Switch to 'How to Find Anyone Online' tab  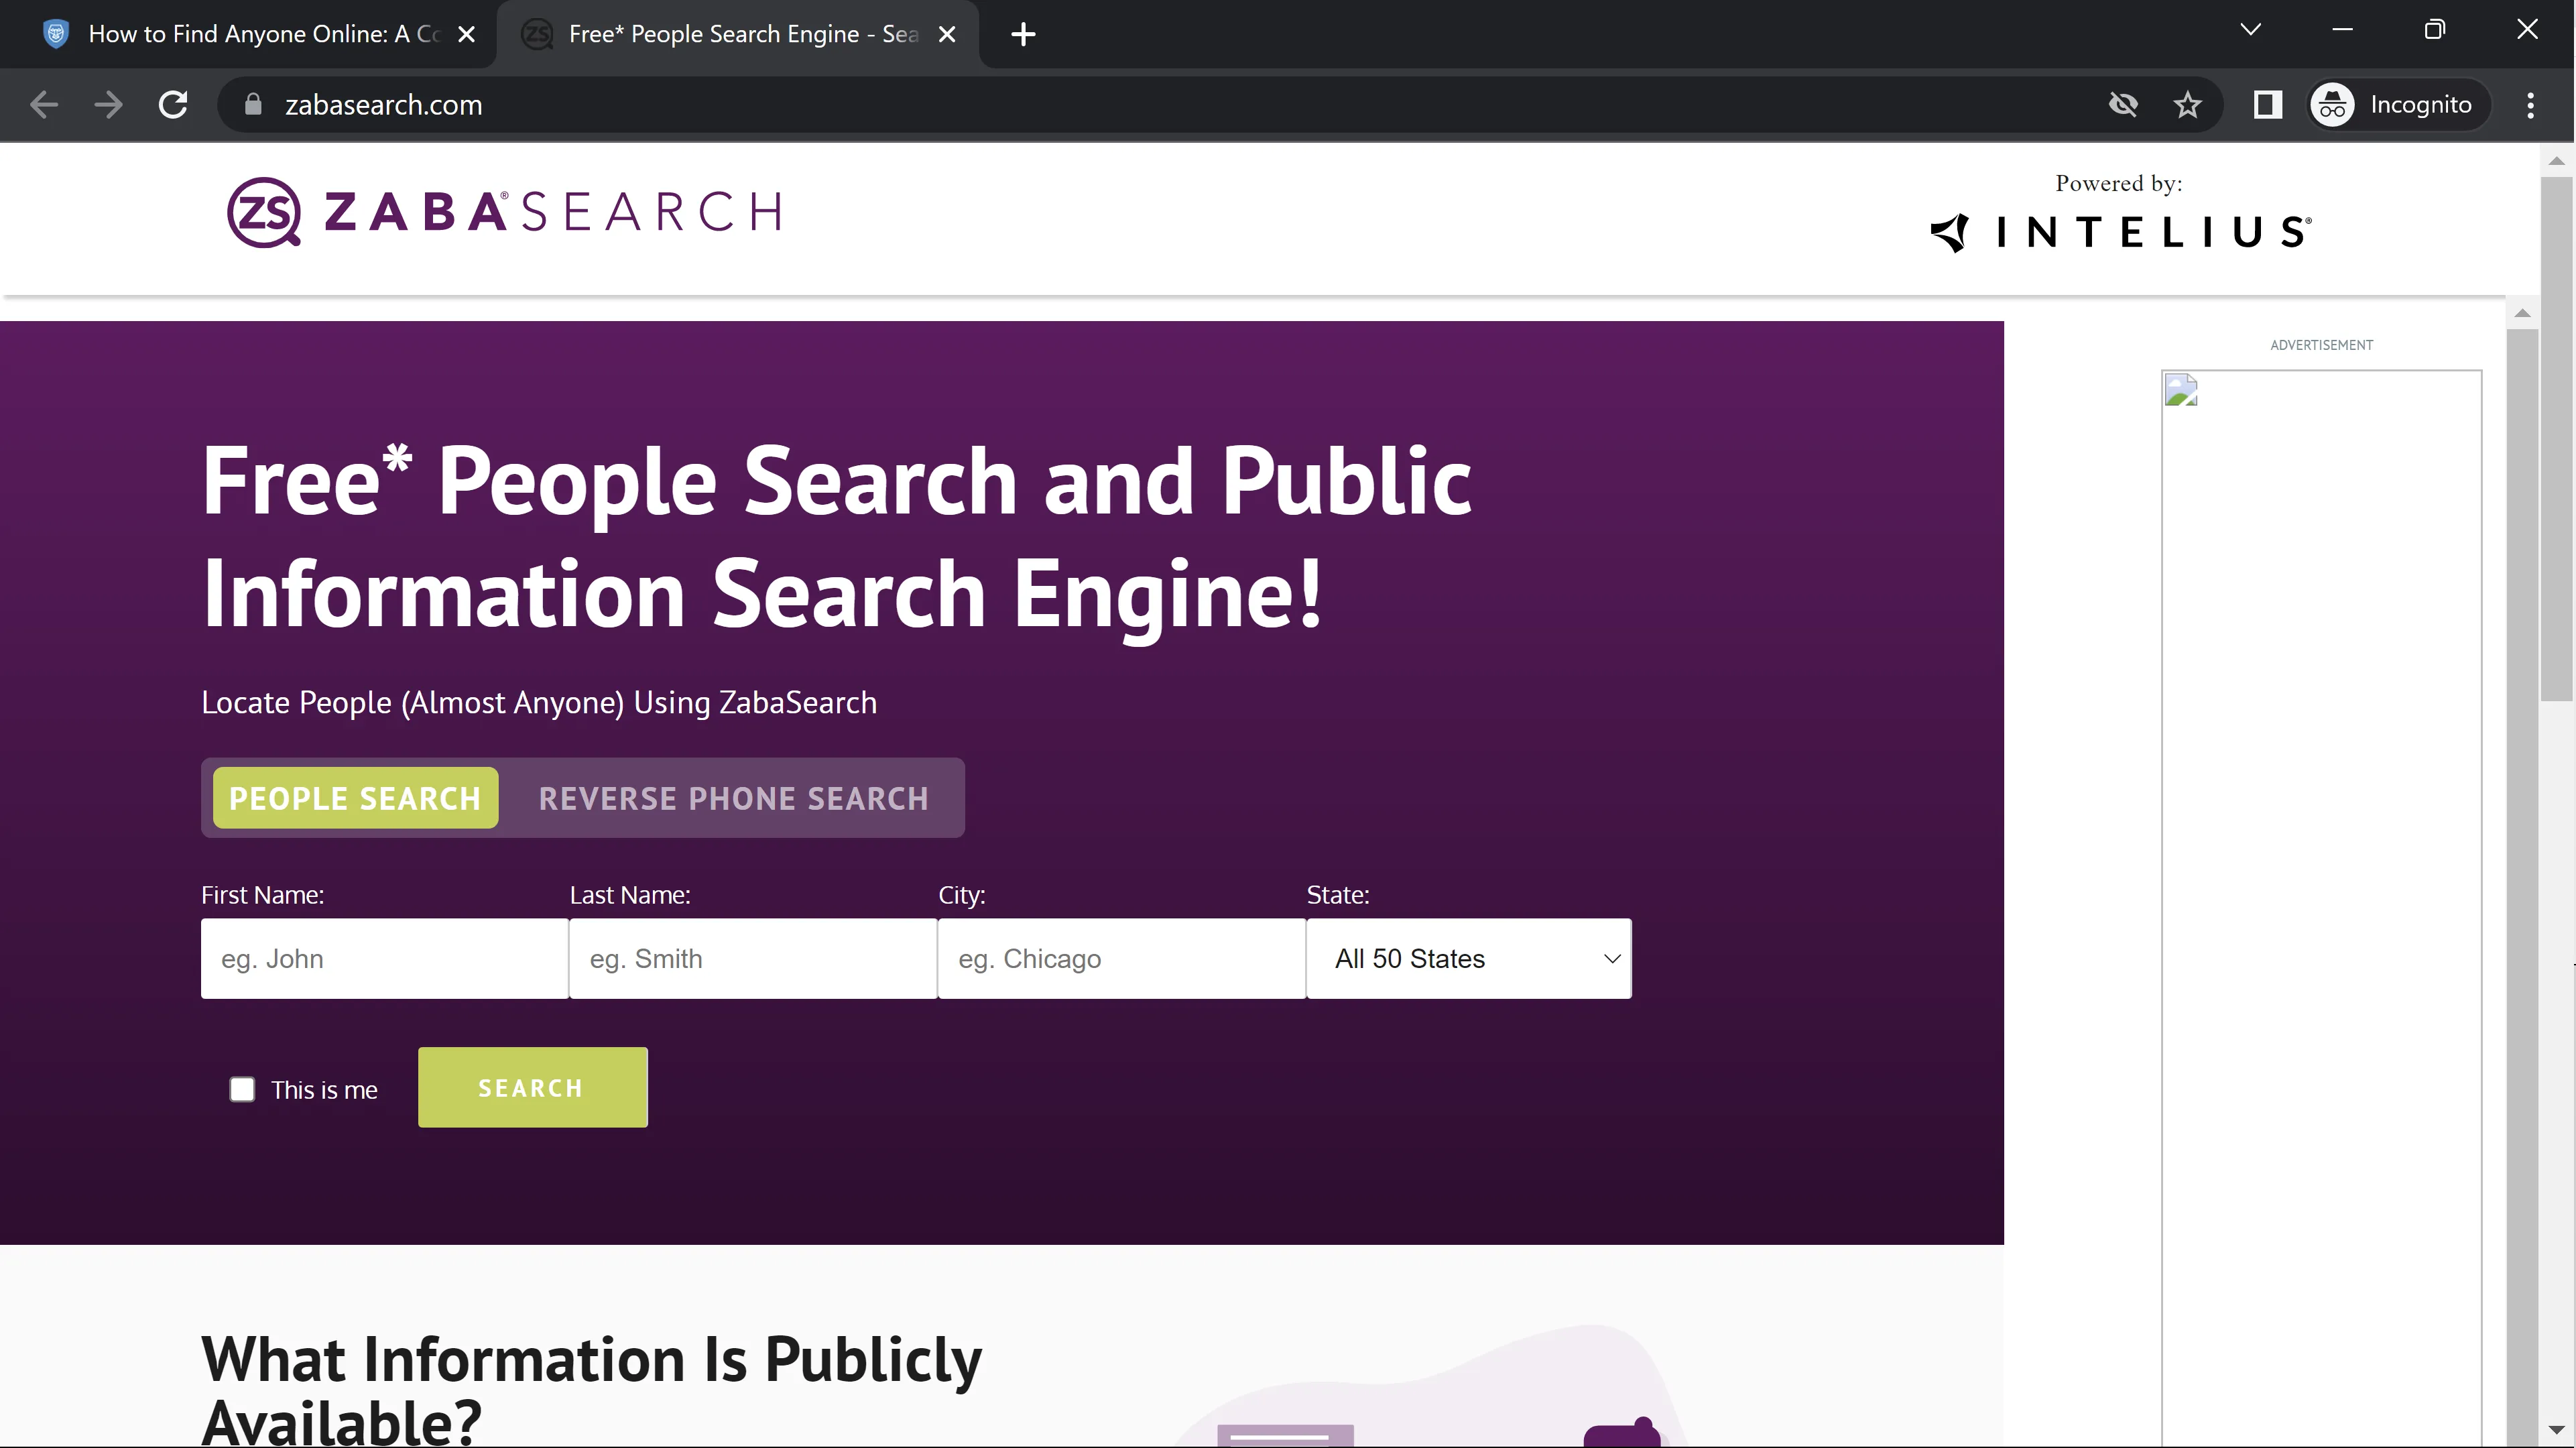(x=262, y=35)
